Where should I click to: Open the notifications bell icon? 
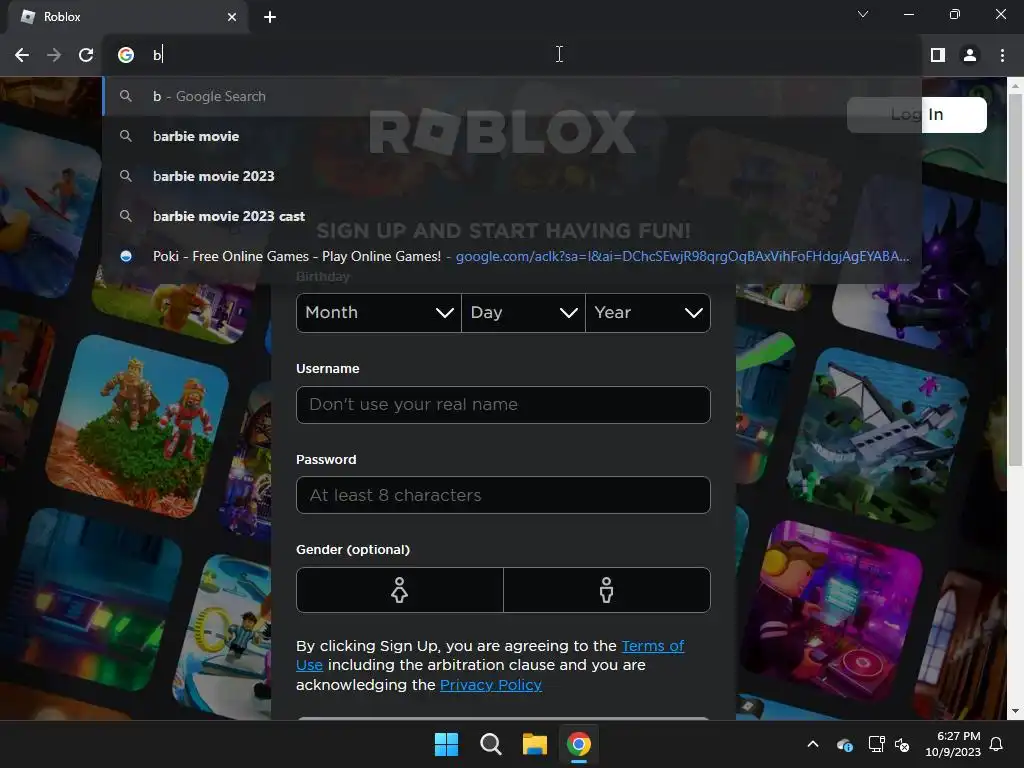(x=997, y=744)
